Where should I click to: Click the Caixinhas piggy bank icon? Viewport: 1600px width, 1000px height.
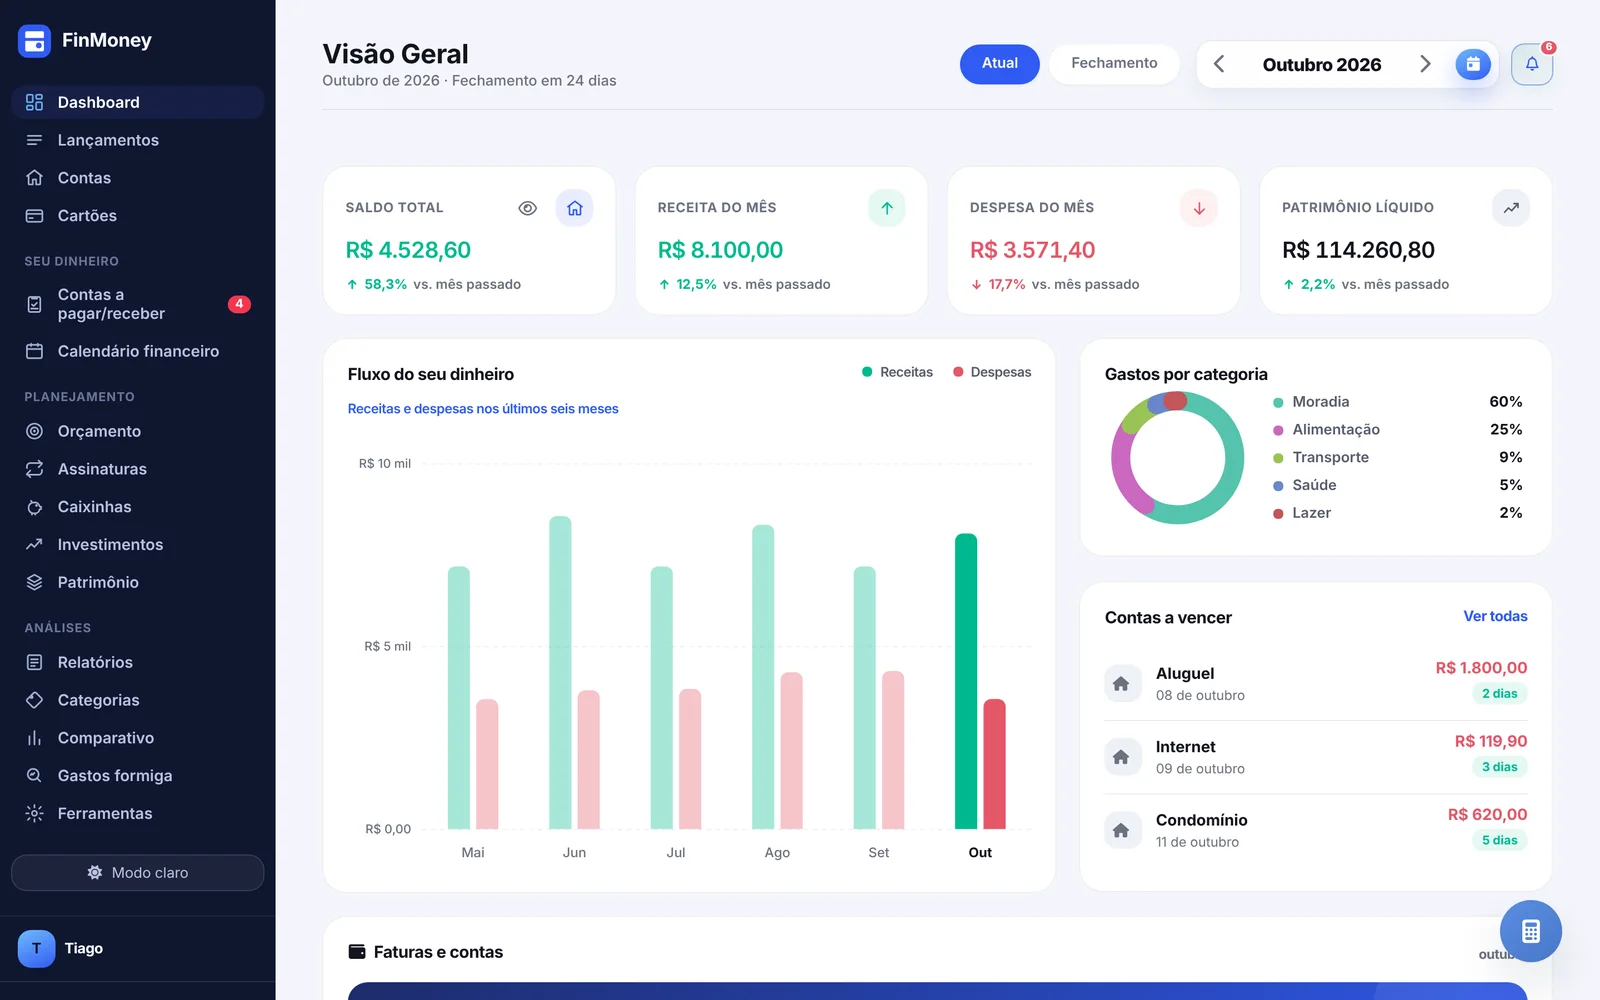coord(34,507)
